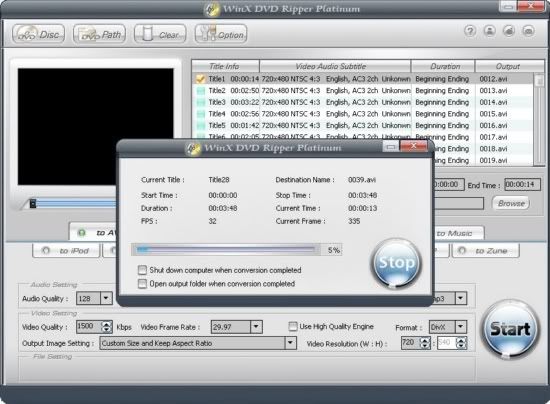550x404 pixels.
Task: Open the Format DivX dropdown
Action: pos(461,327)
